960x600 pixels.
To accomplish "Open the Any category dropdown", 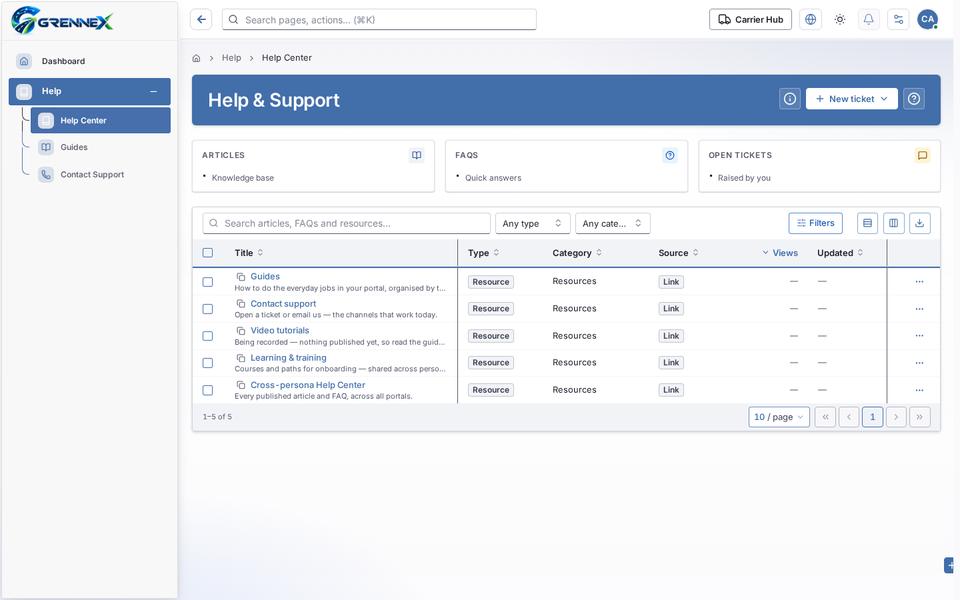I will pyautogui.click(x=612, y=223).
